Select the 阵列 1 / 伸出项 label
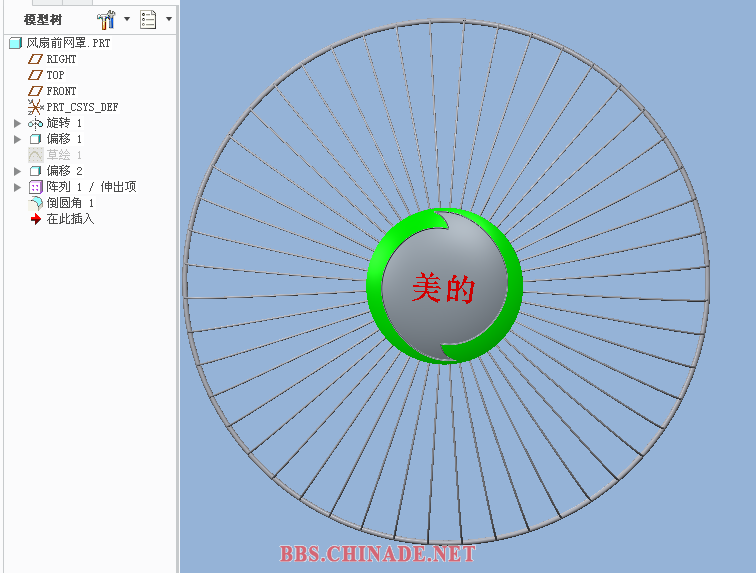Screen dimensions: 756x573 tap(92, 187)
